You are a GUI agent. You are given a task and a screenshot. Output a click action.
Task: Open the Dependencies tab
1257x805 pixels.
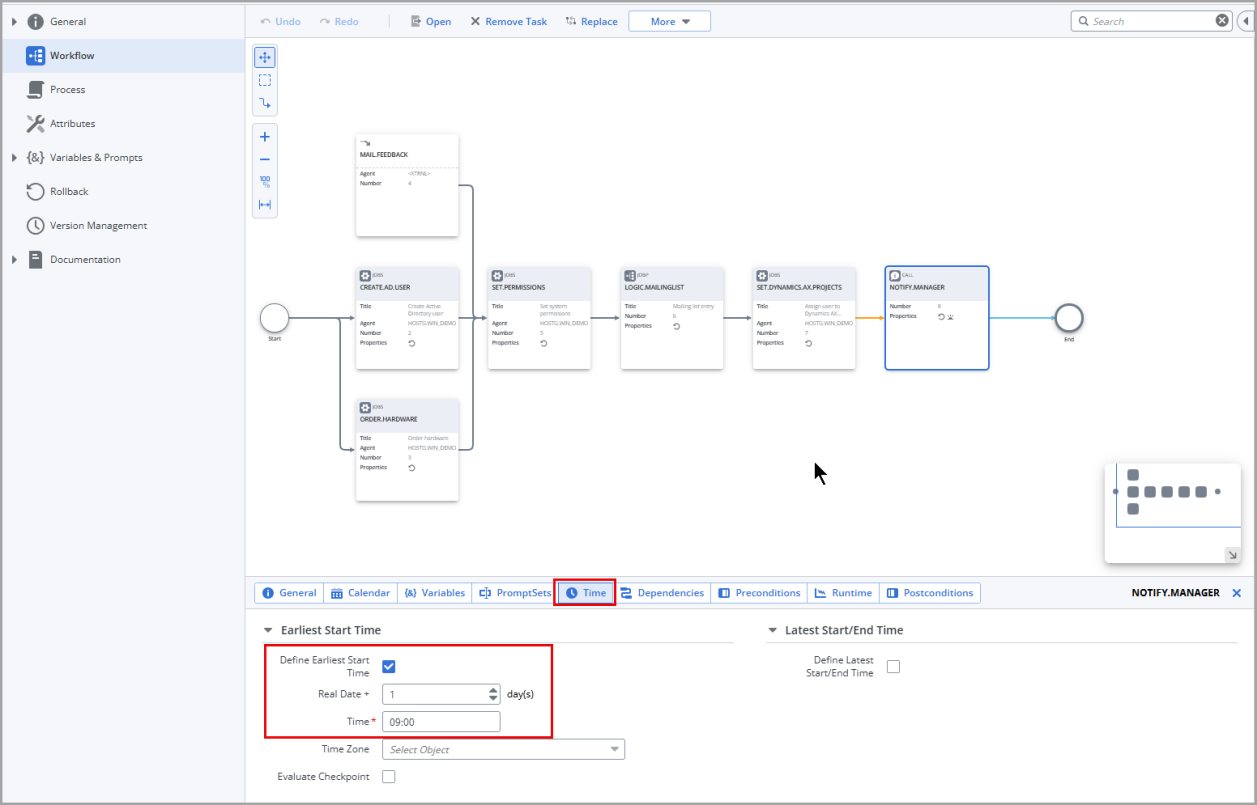click(662, 592)
